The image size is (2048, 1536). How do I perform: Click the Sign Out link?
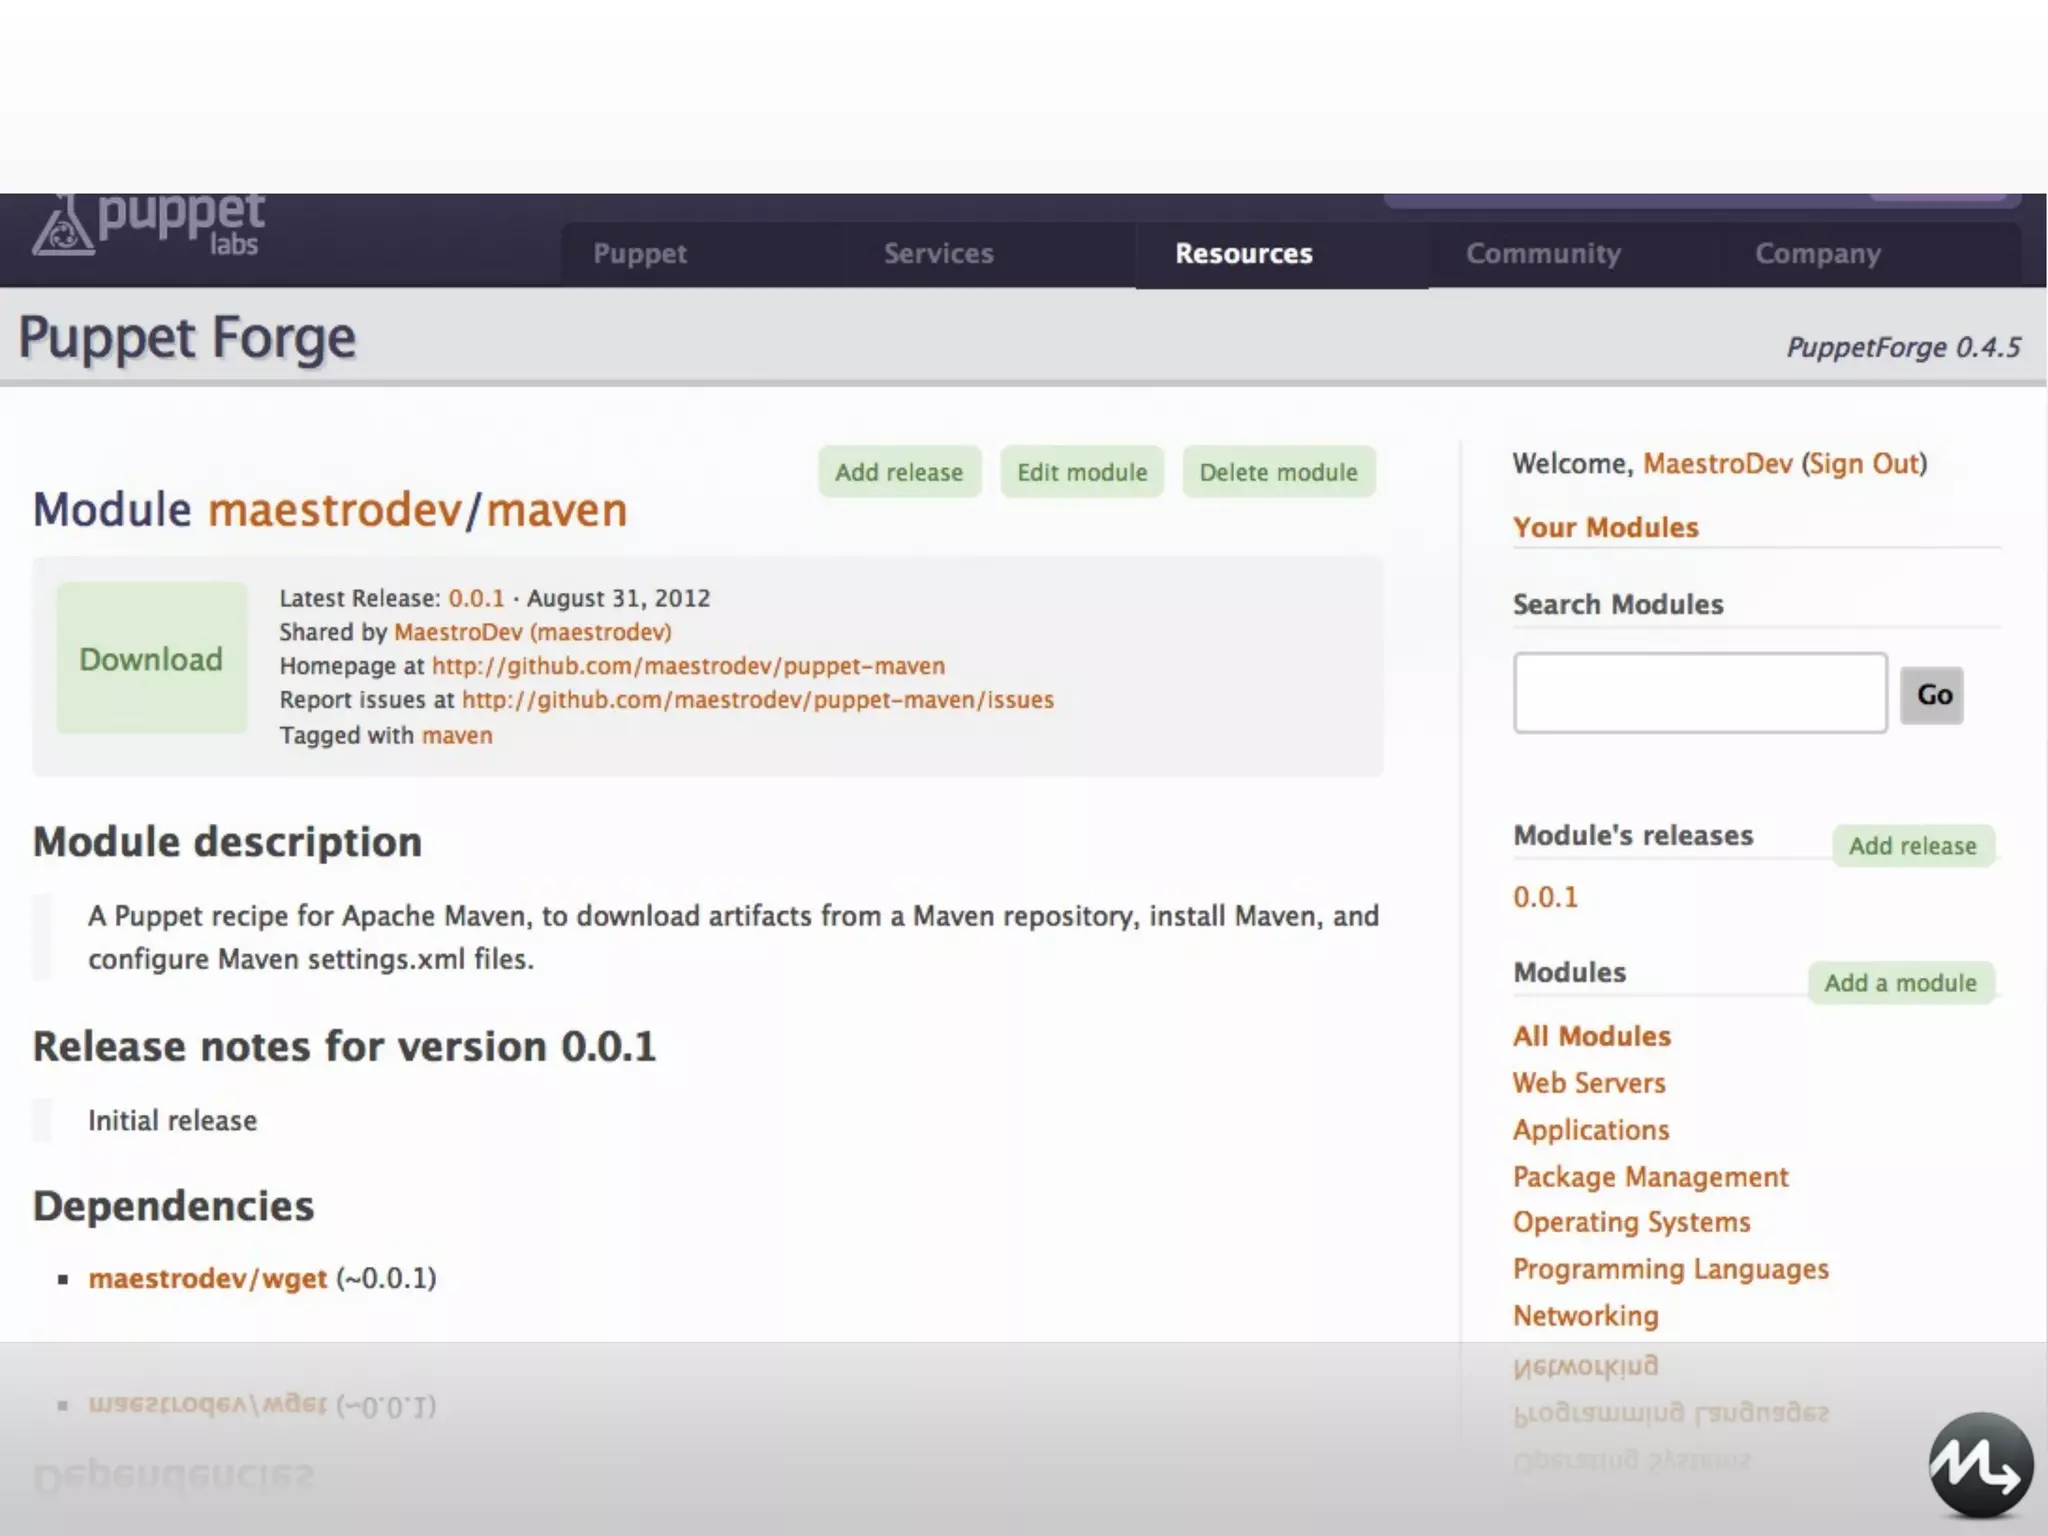point(1864,464)
